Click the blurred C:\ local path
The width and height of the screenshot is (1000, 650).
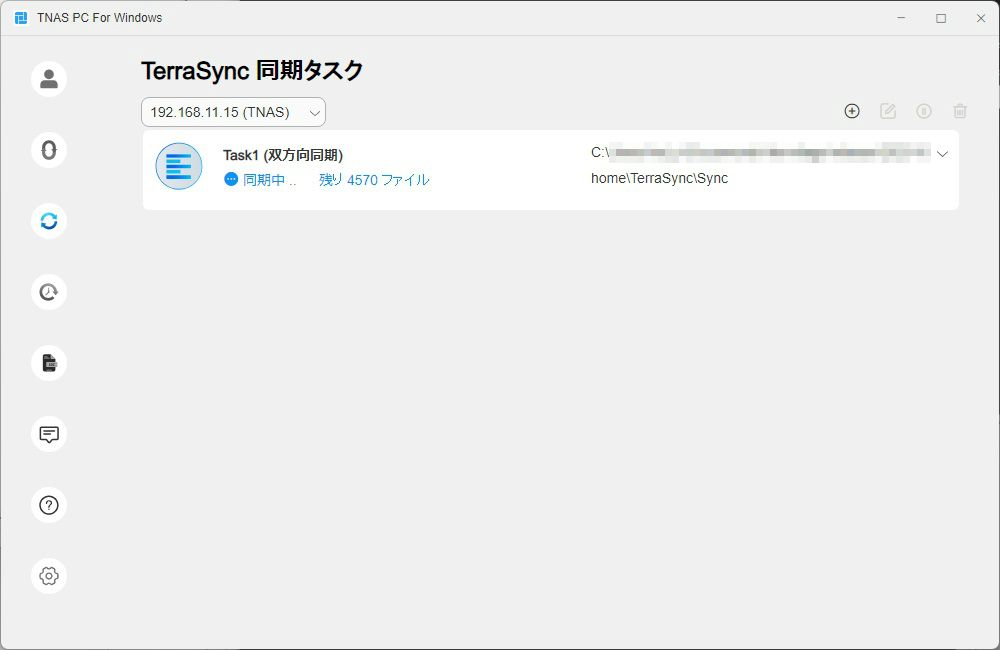[x=761, y=152]
